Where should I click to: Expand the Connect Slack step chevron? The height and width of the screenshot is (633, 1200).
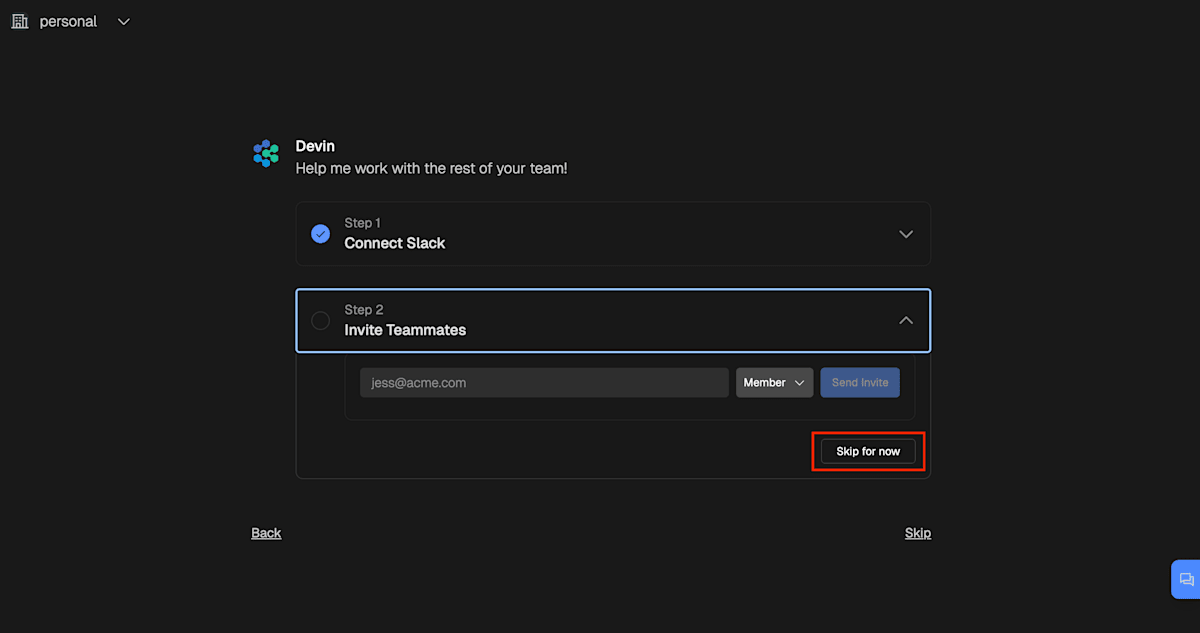tap(906, 234)
